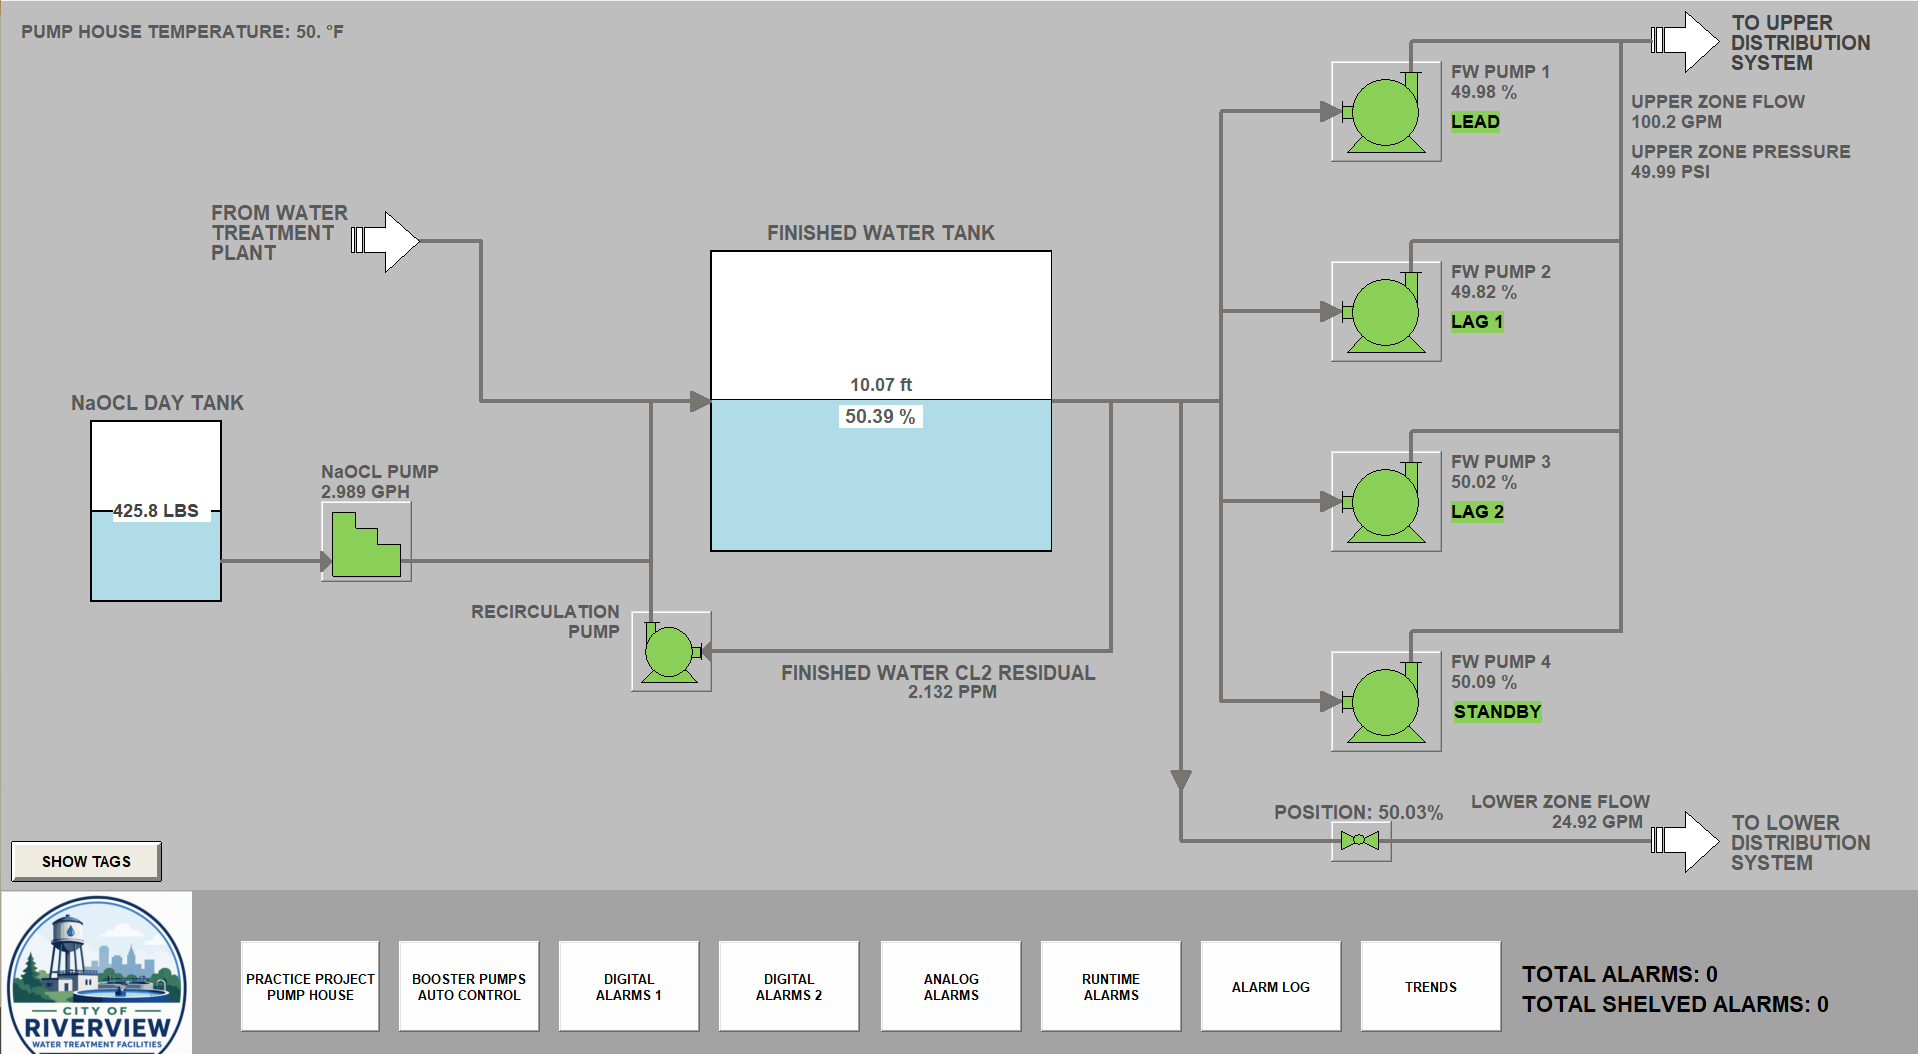
Task: Click the FW PUMP 1 name label
Action: [1500, 72]
